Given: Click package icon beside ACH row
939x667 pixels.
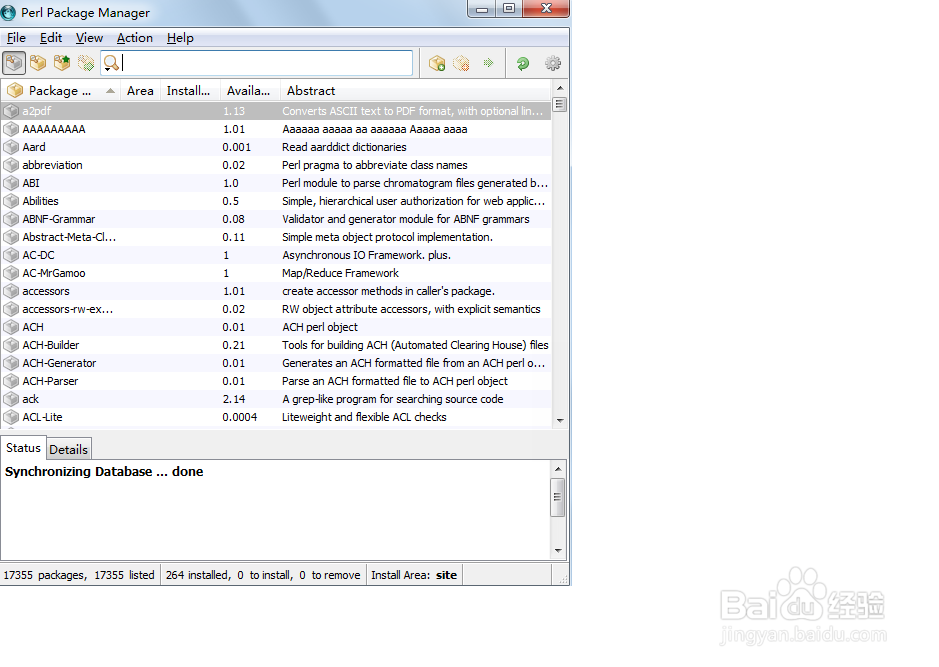Looking at the screenshot, I should pyautogui.click(x=11, y=327).
